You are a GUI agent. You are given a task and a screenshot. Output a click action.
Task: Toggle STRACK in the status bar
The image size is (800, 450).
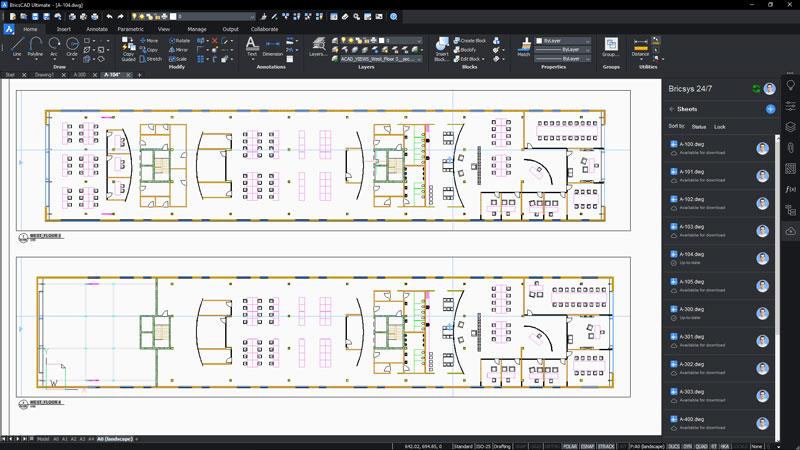pos(606,445)
